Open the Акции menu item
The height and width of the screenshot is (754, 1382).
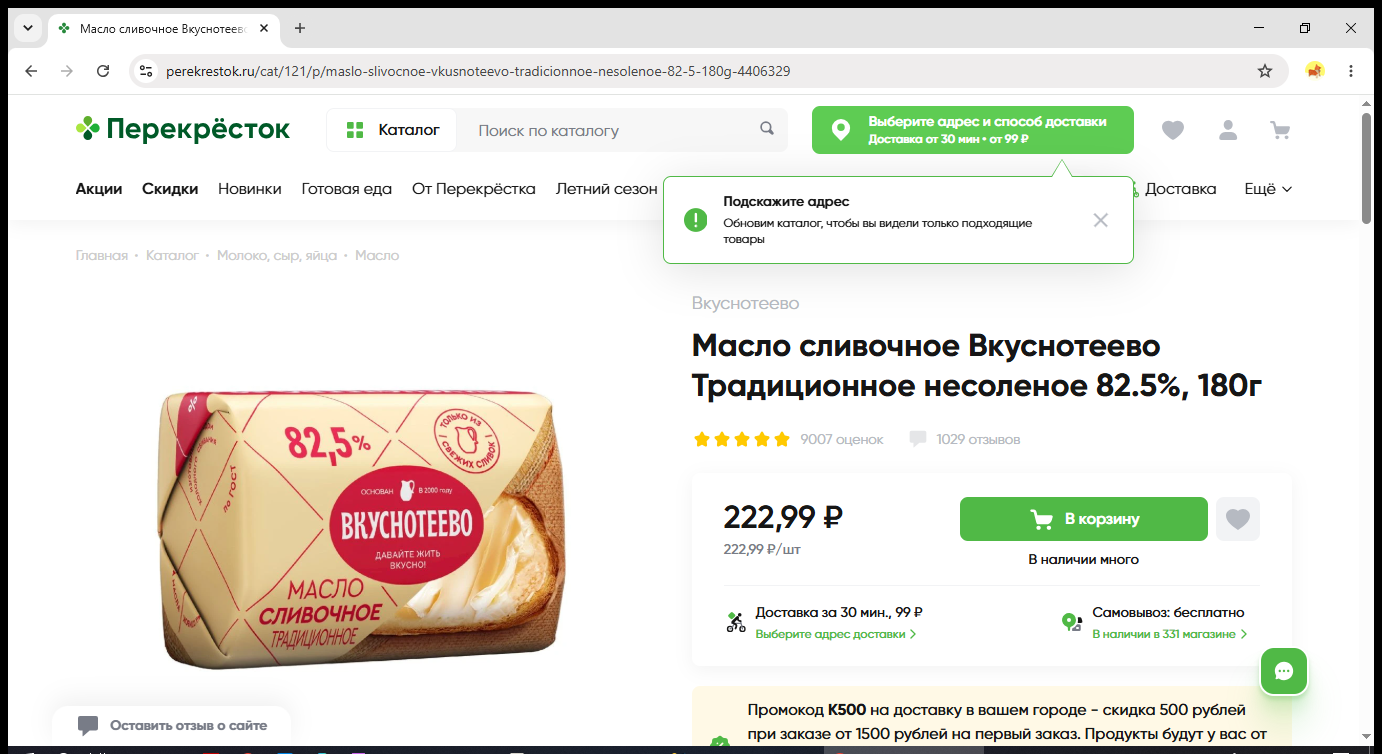pos(99,188)
